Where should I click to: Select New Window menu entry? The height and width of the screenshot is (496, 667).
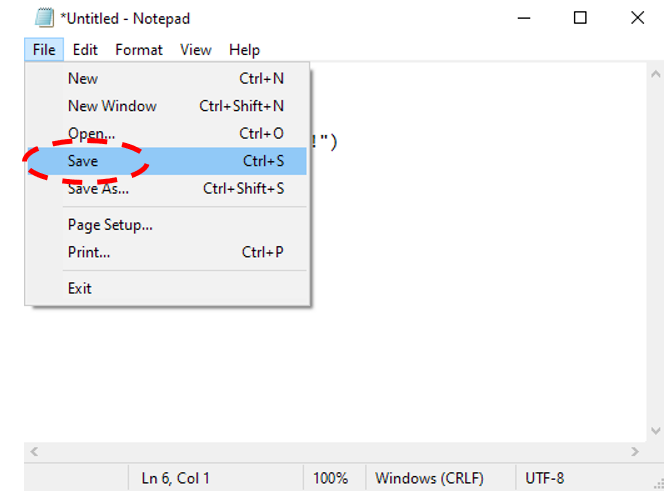pyautogui.click(x=112, y=106)
